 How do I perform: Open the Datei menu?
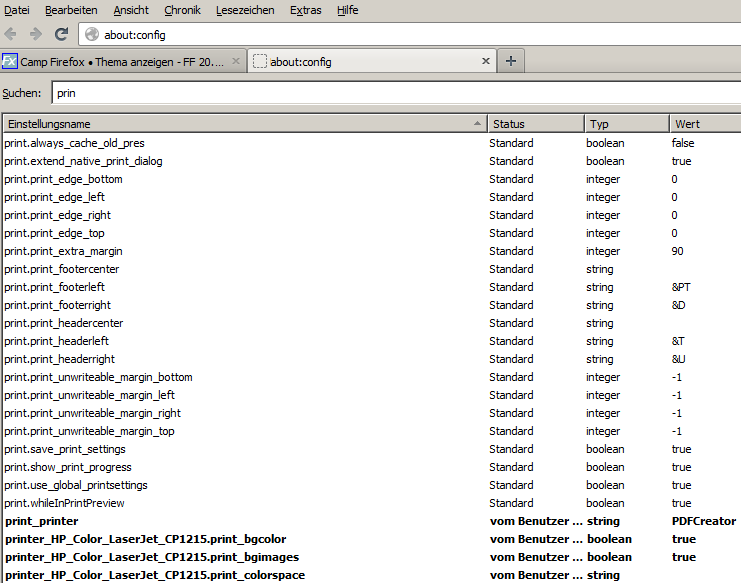point(17,10)
